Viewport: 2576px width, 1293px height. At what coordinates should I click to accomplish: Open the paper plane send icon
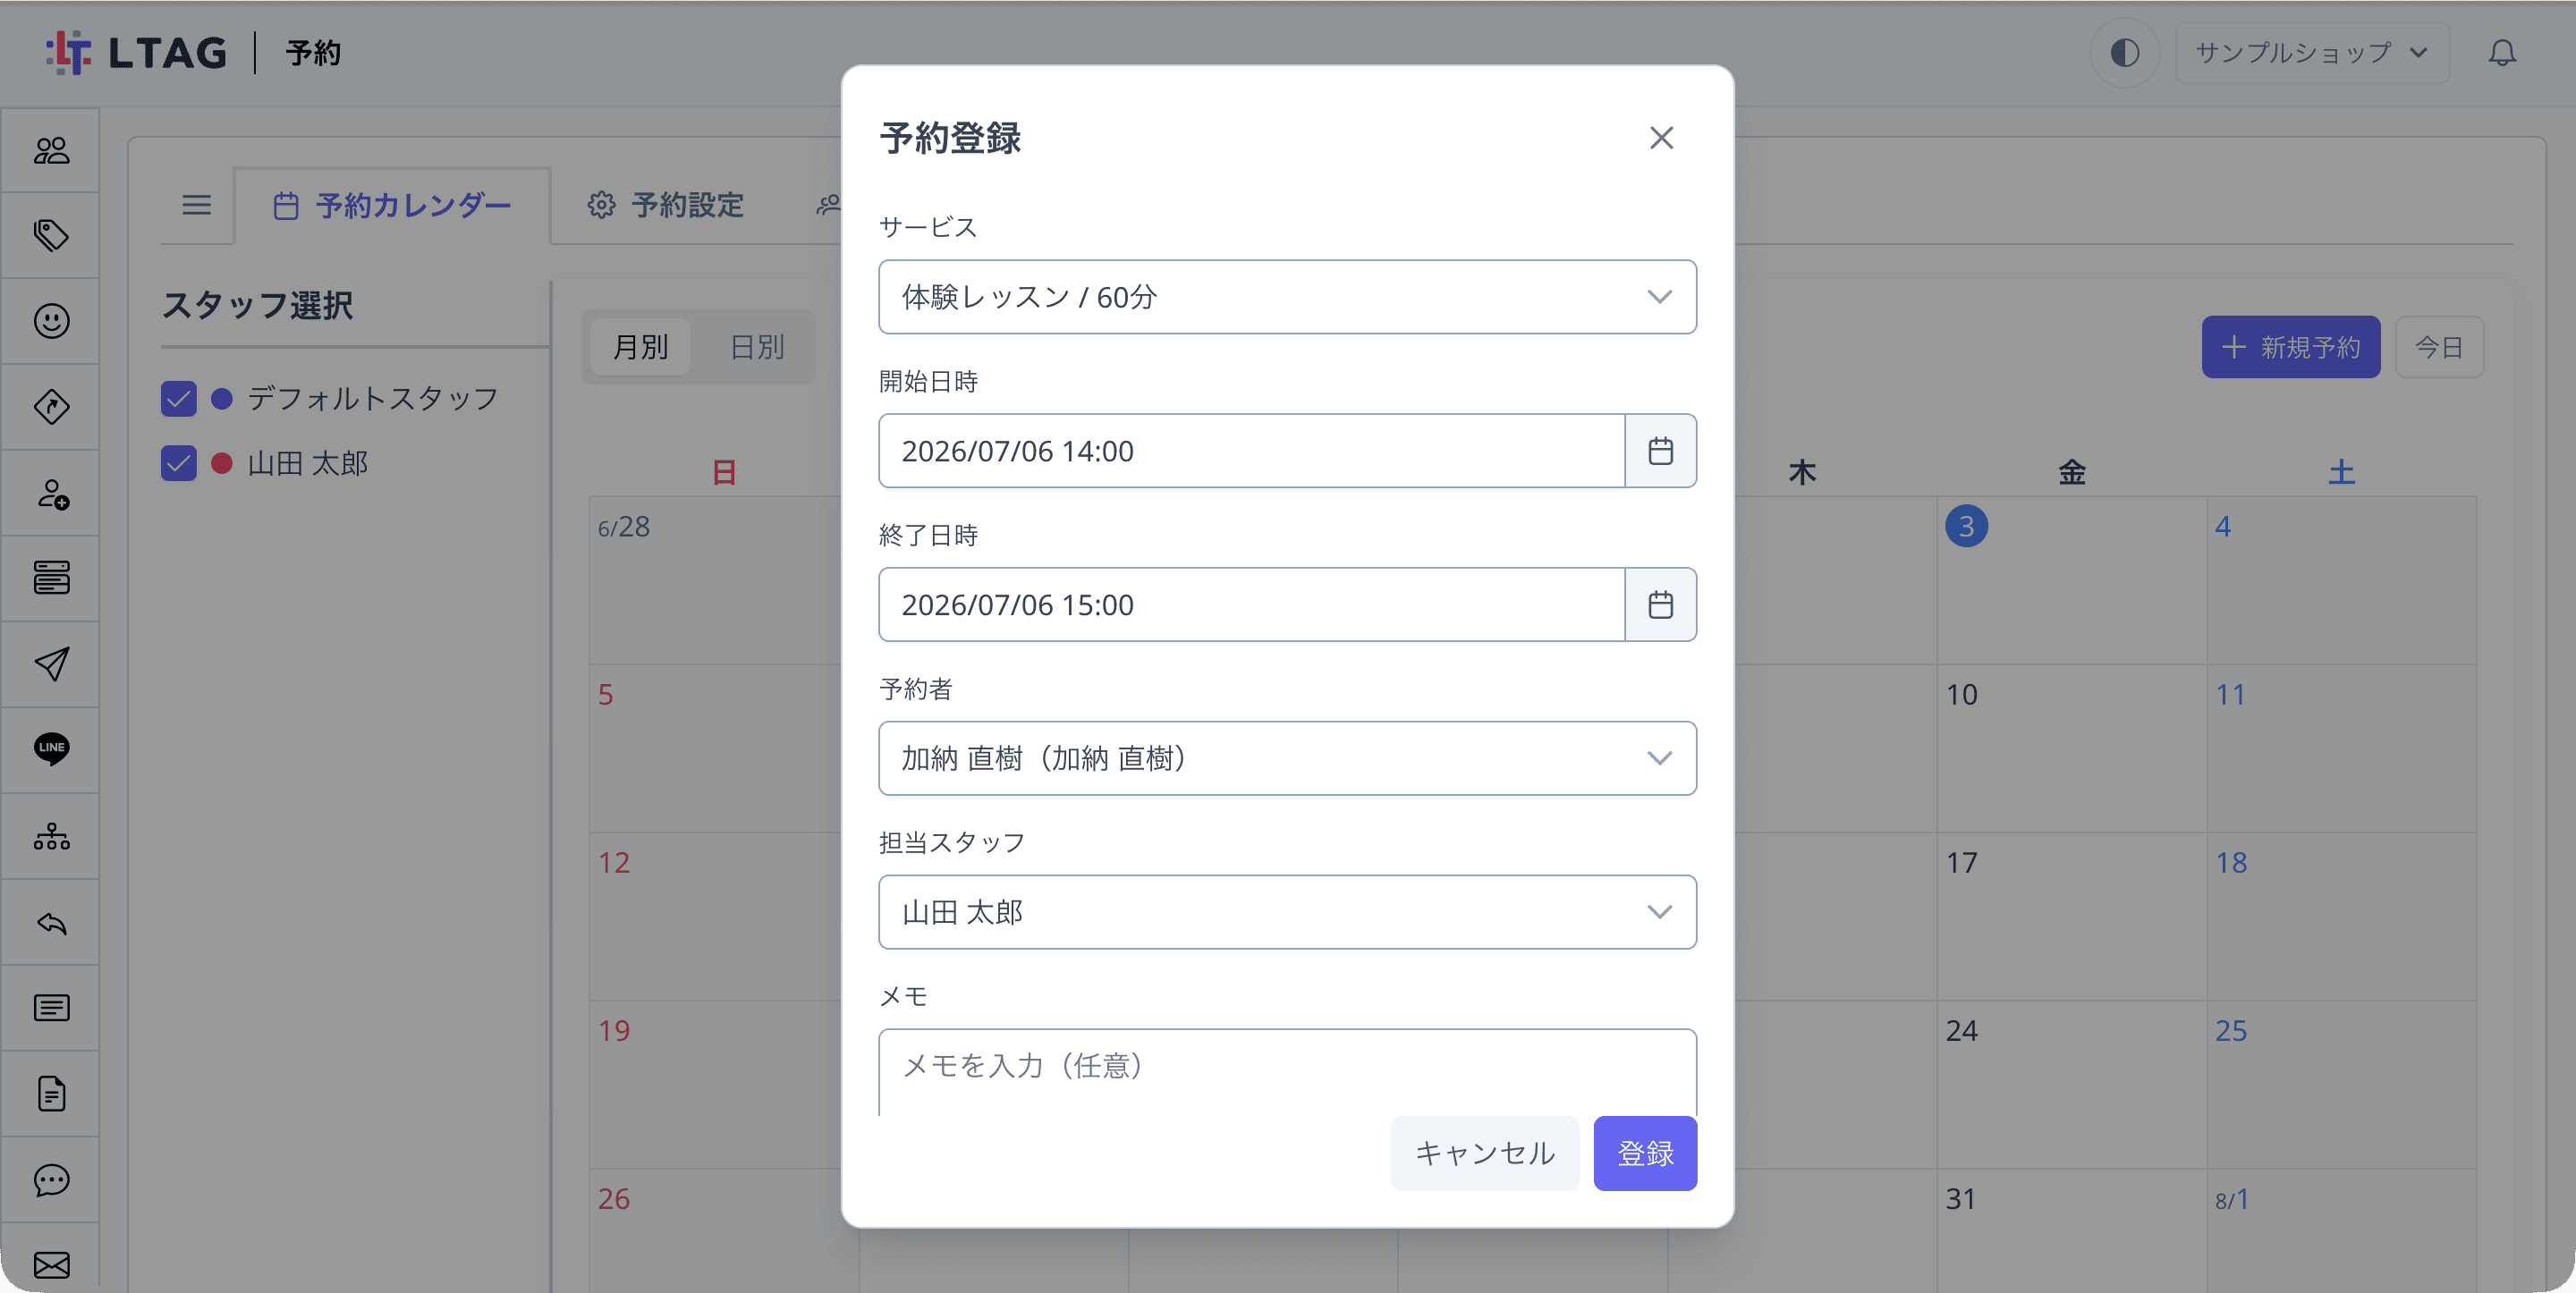(x=51, y=664)
